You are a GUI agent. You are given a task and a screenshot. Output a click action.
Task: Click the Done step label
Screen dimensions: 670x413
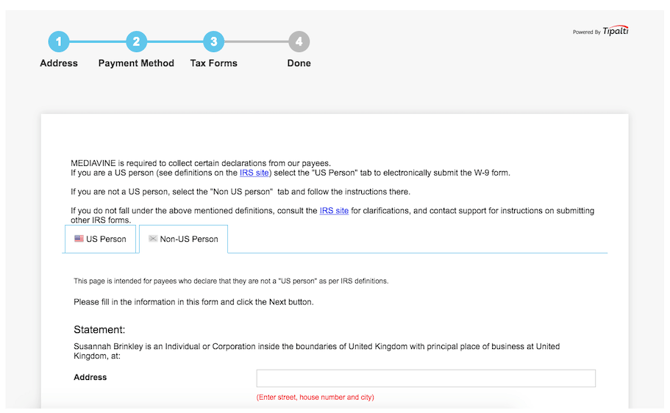pyautogui.click(x=299, y=63)
